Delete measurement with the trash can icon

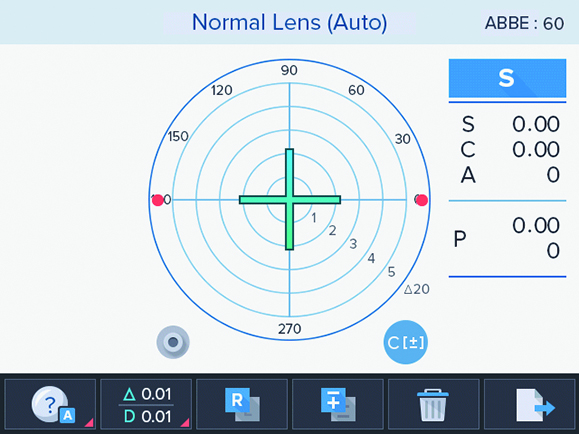coord(433,405)
